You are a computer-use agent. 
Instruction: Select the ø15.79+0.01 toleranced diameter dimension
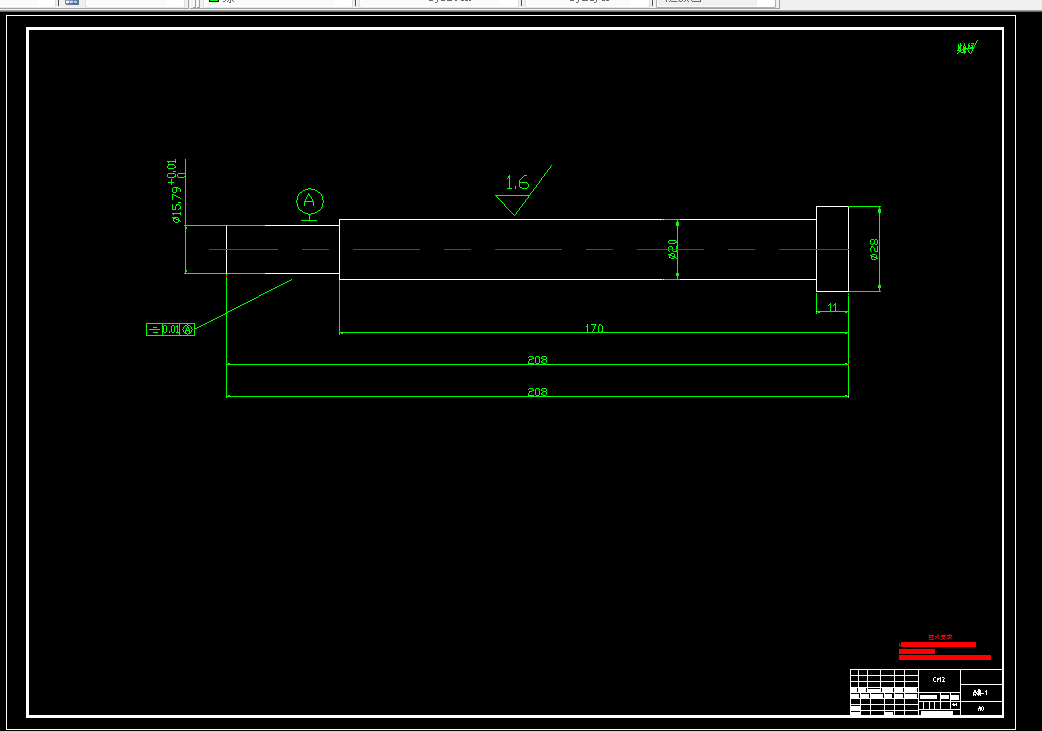[176, 191]
